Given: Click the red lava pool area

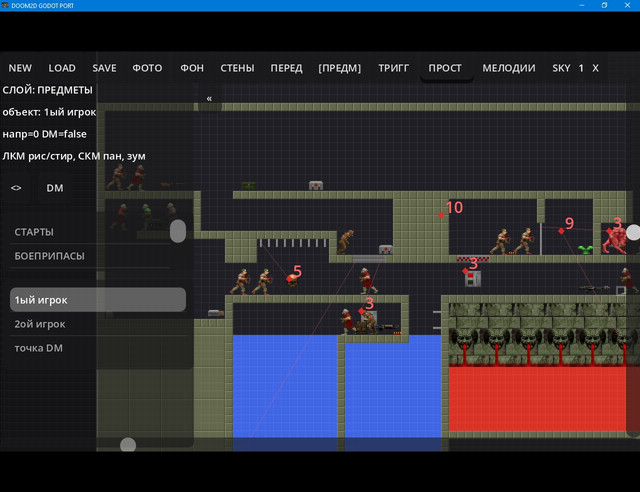Looking at the screenshot, I should 537,398.
